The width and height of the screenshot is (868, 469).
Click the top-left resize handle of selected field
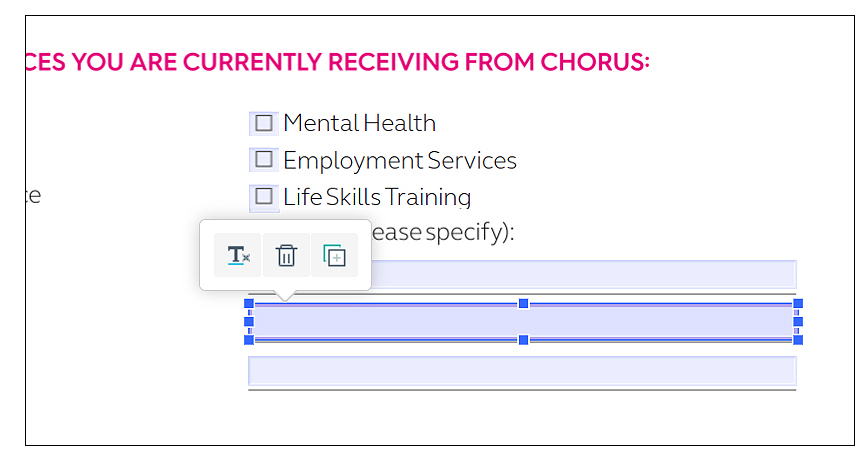[249, 303]
